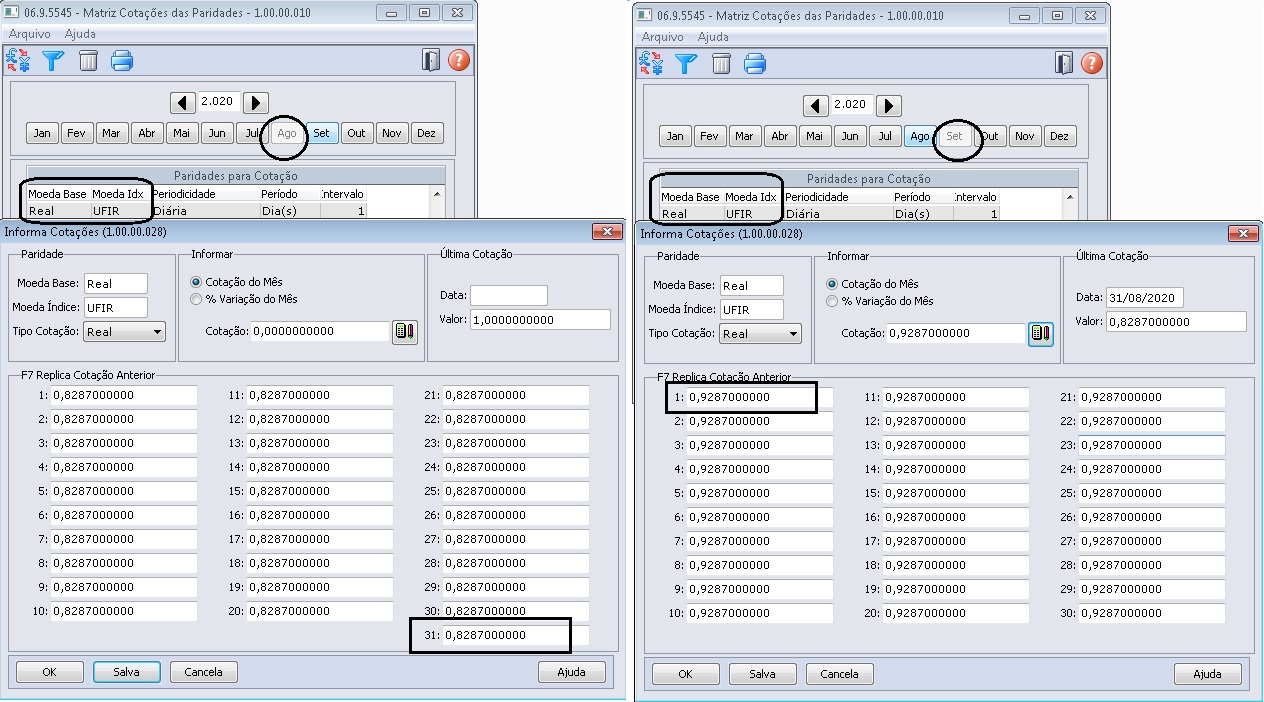This screenshot has width=1264, height=702.
Task: Select % Variação do Mês in left dialog
Action: (x=196, y=299)
